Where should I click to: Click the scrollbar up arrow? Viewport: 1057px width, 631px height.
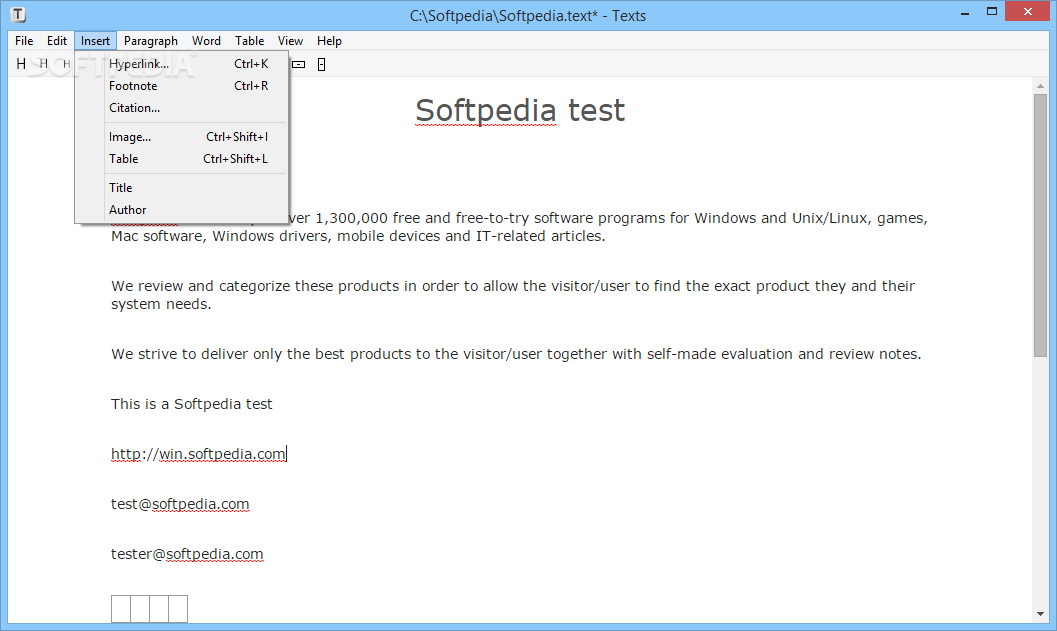[x=1040, y=86]
